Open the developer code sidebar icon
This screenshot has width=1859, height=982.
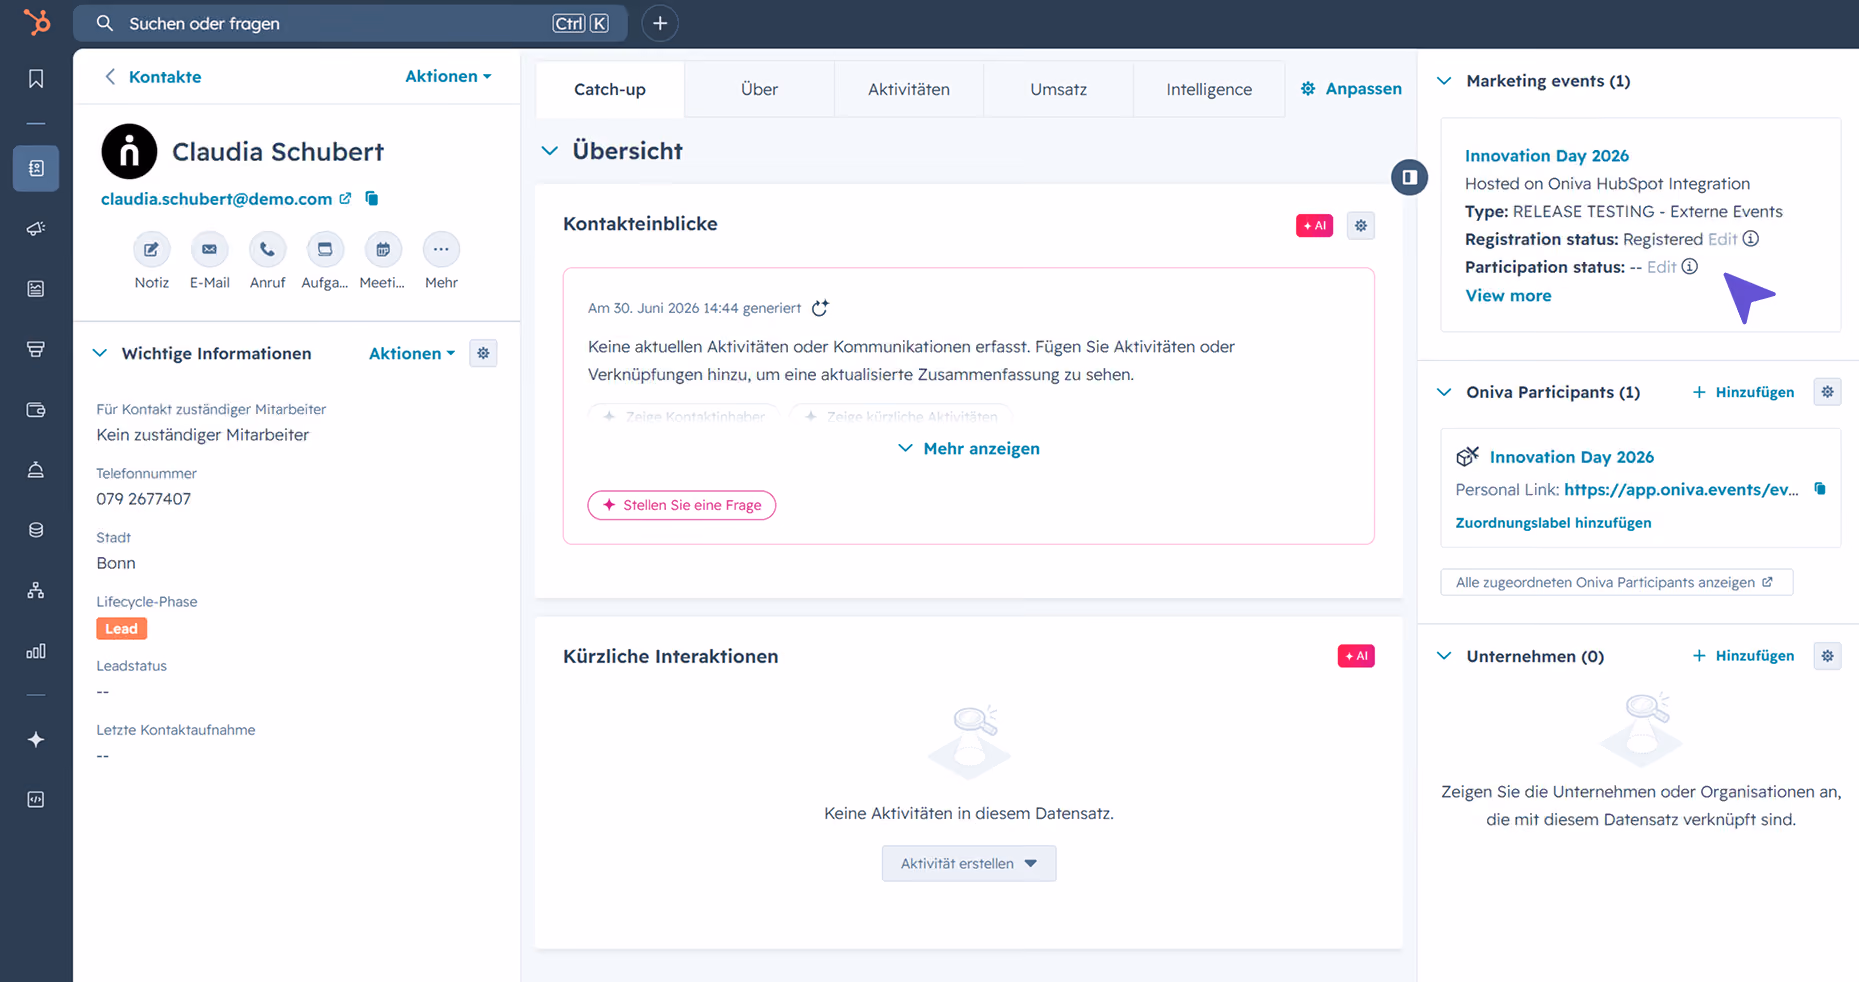(x=36, y=799)
